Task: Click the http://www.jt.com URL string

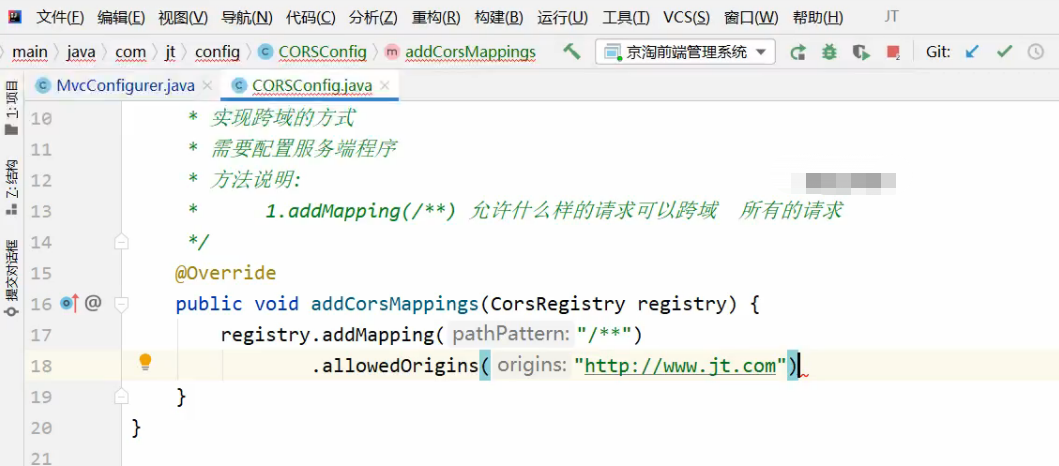Action: tap(680, 366)
